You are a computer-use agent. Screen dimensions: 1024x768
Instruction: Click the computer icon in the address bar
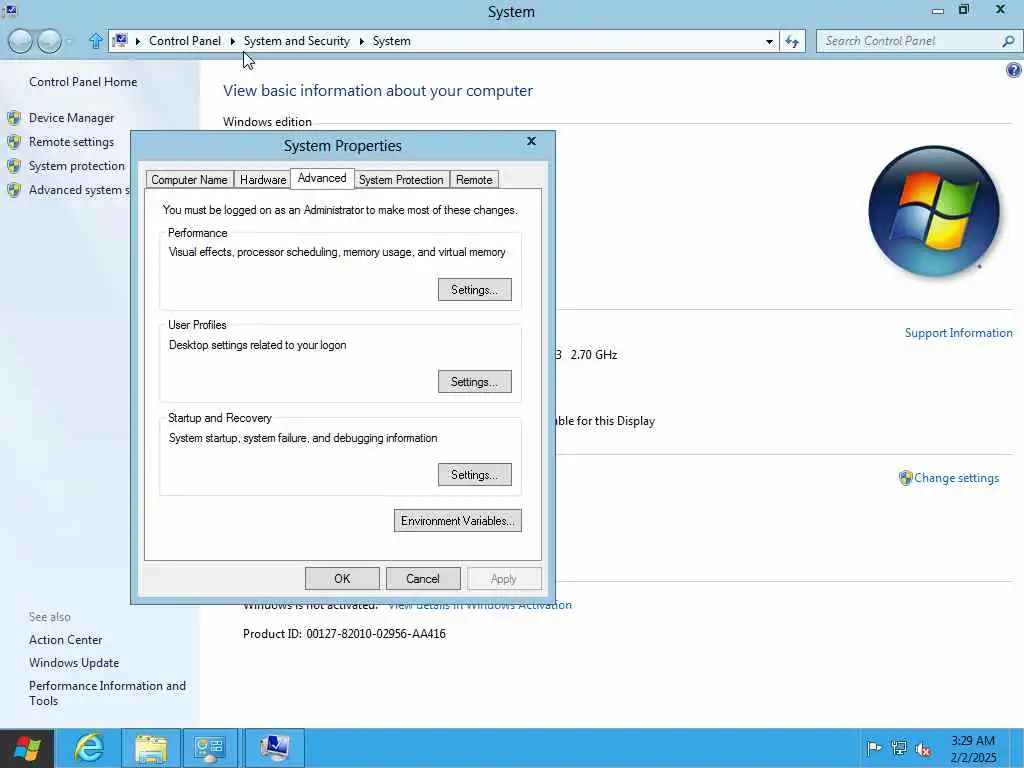pyautogui.click(x=120, y=40)
